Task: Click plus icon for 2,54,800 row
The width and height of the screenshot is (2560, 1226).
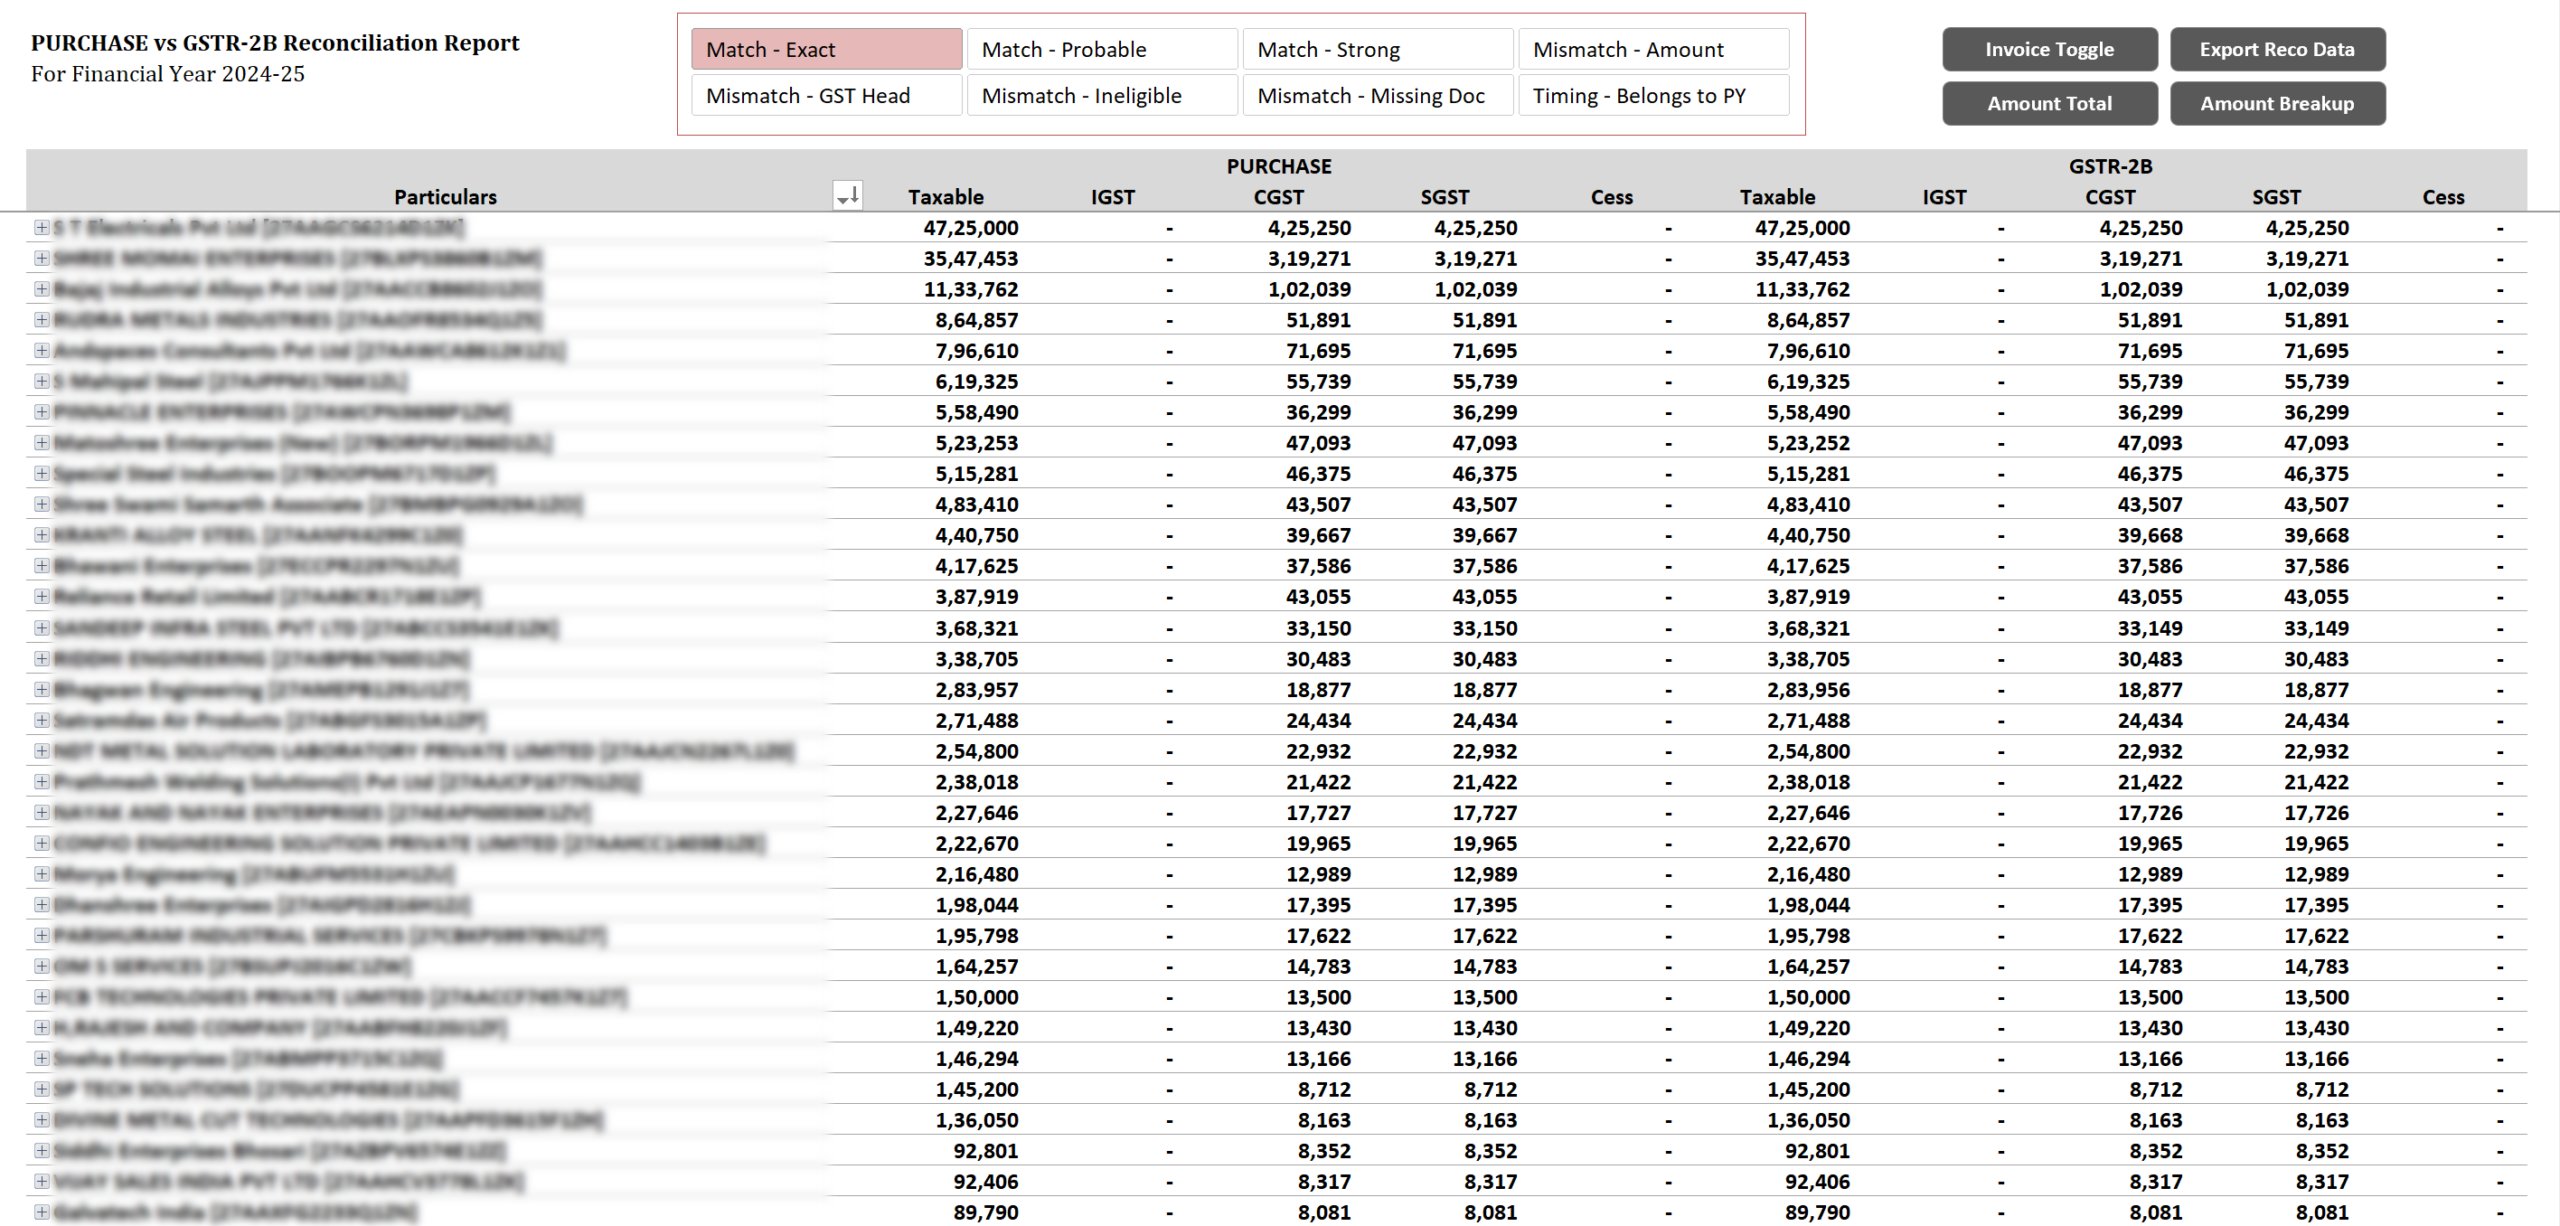Action: [x=41, y=751]
